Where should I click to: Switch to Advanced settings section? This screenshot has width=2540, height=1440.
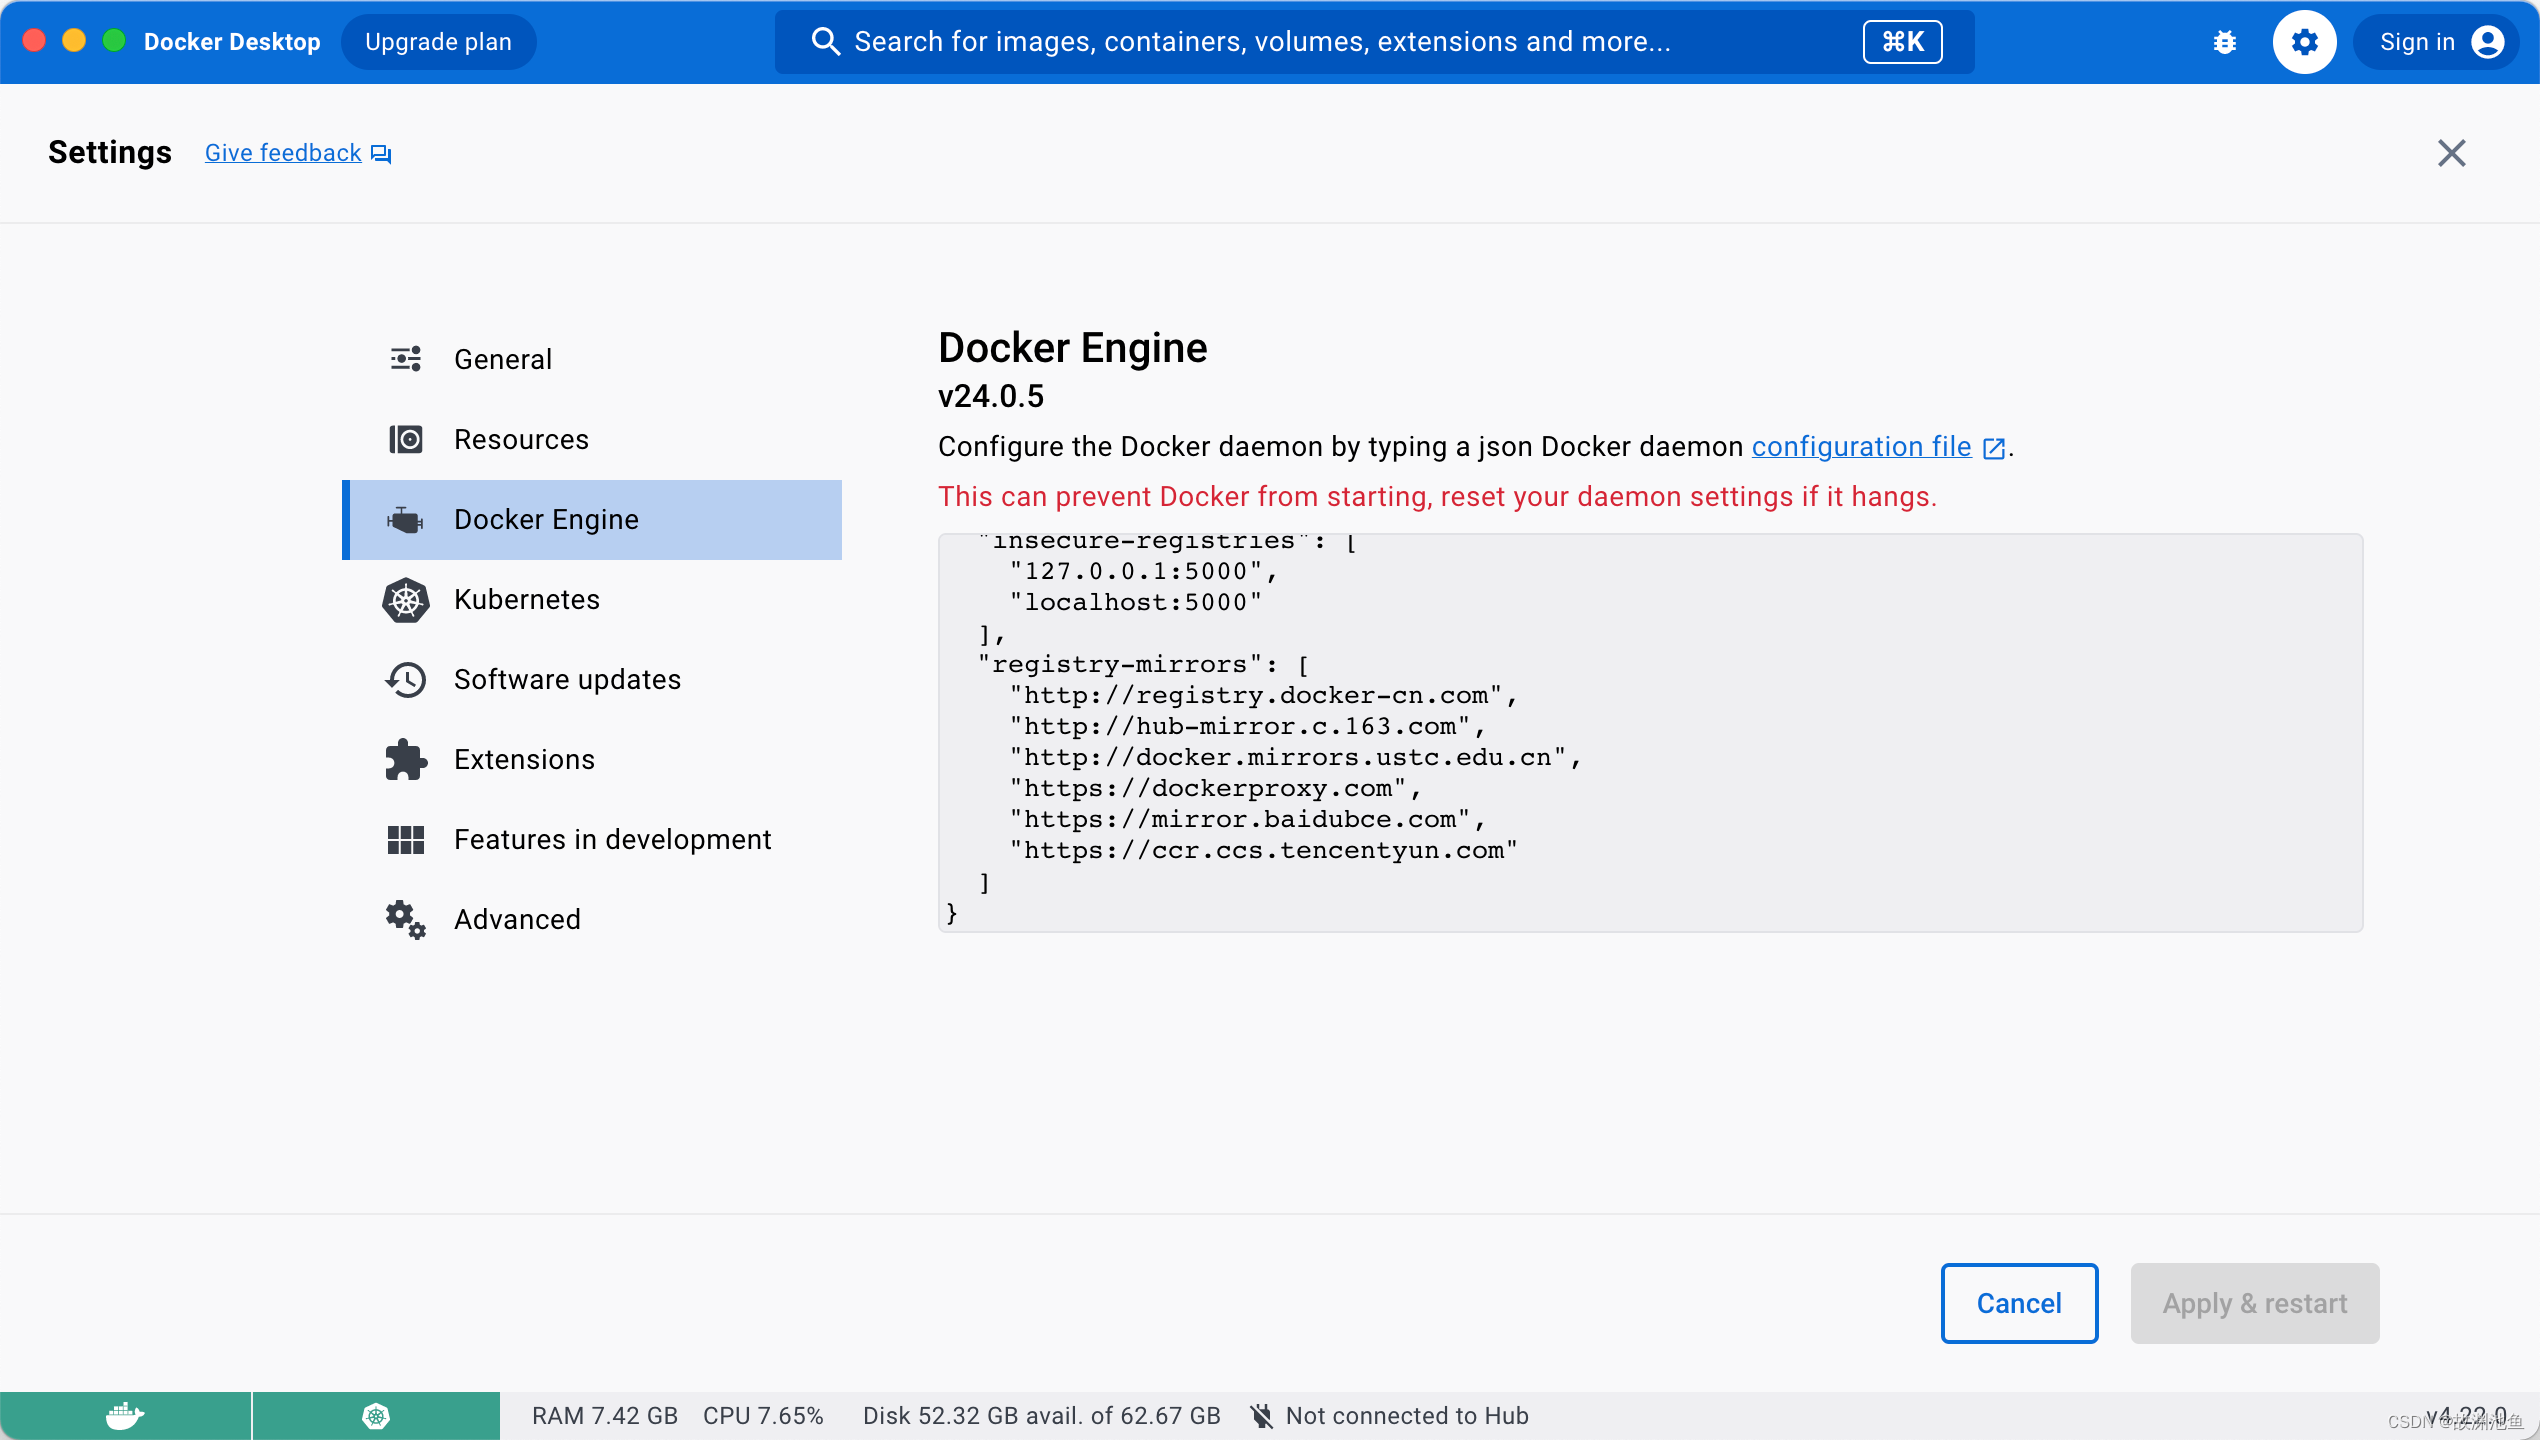click(516, 920)
